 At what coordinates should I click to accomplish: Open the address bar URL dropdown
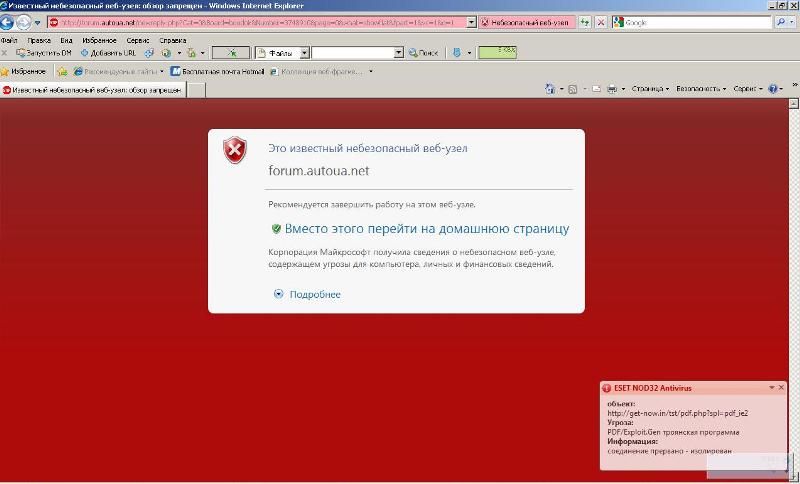[472, 22]
